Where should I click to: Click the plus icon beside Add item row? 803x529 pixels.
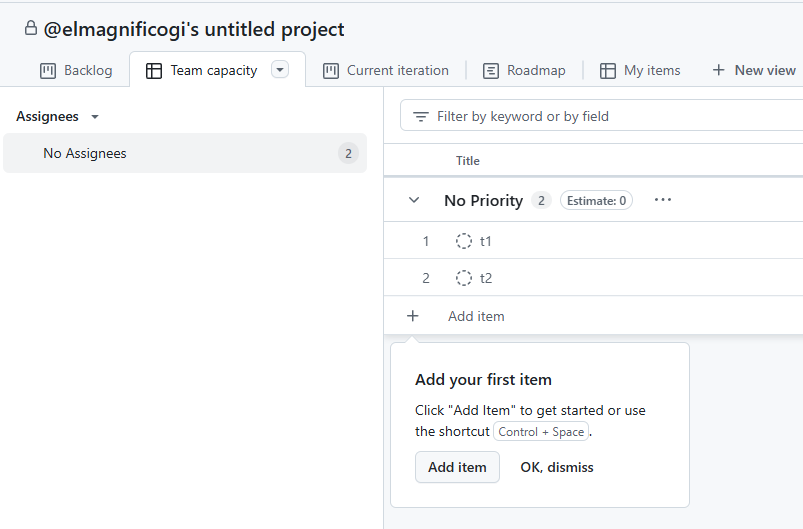click(x=413, y=316)
